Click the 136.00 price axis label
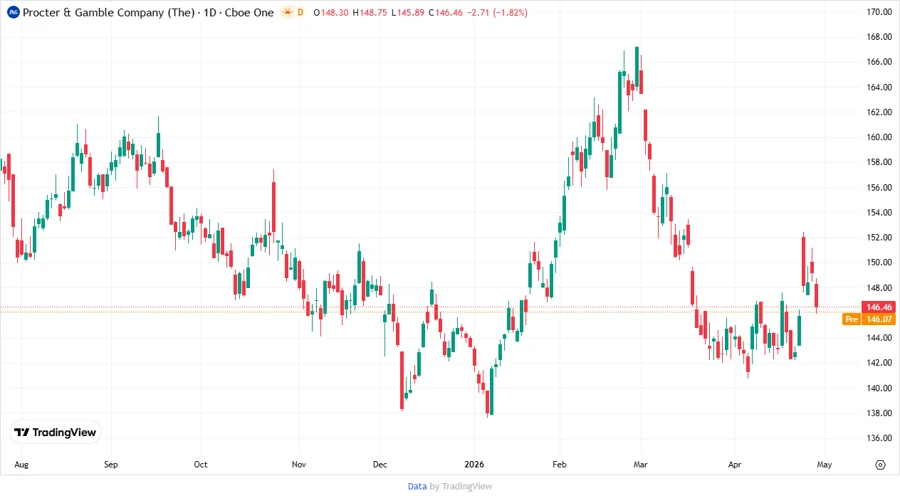The height and width of the screenshot is (498, 900). 879,438
